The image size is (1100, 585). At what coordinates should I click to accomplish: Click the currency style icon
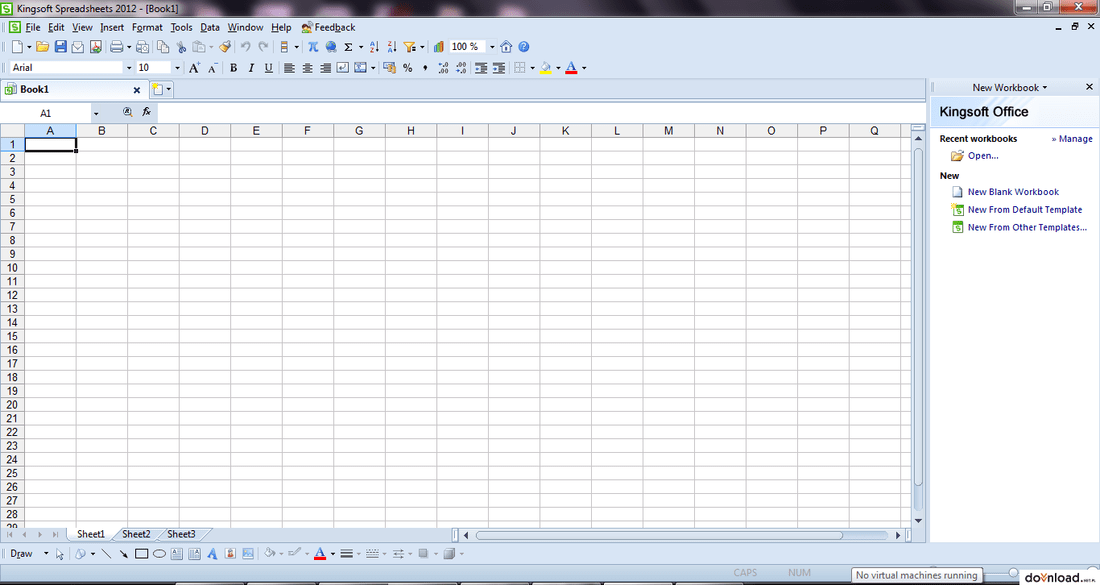click(389, 68)
